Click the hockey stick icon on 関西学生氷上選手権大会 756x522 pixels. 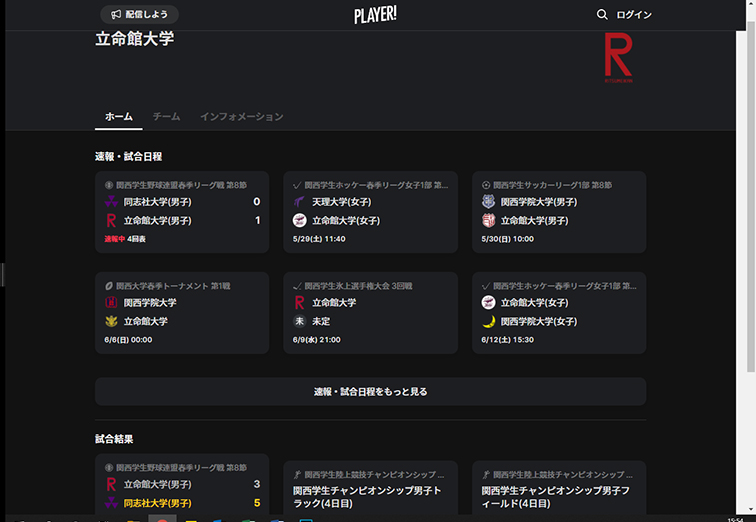[297, 286]
